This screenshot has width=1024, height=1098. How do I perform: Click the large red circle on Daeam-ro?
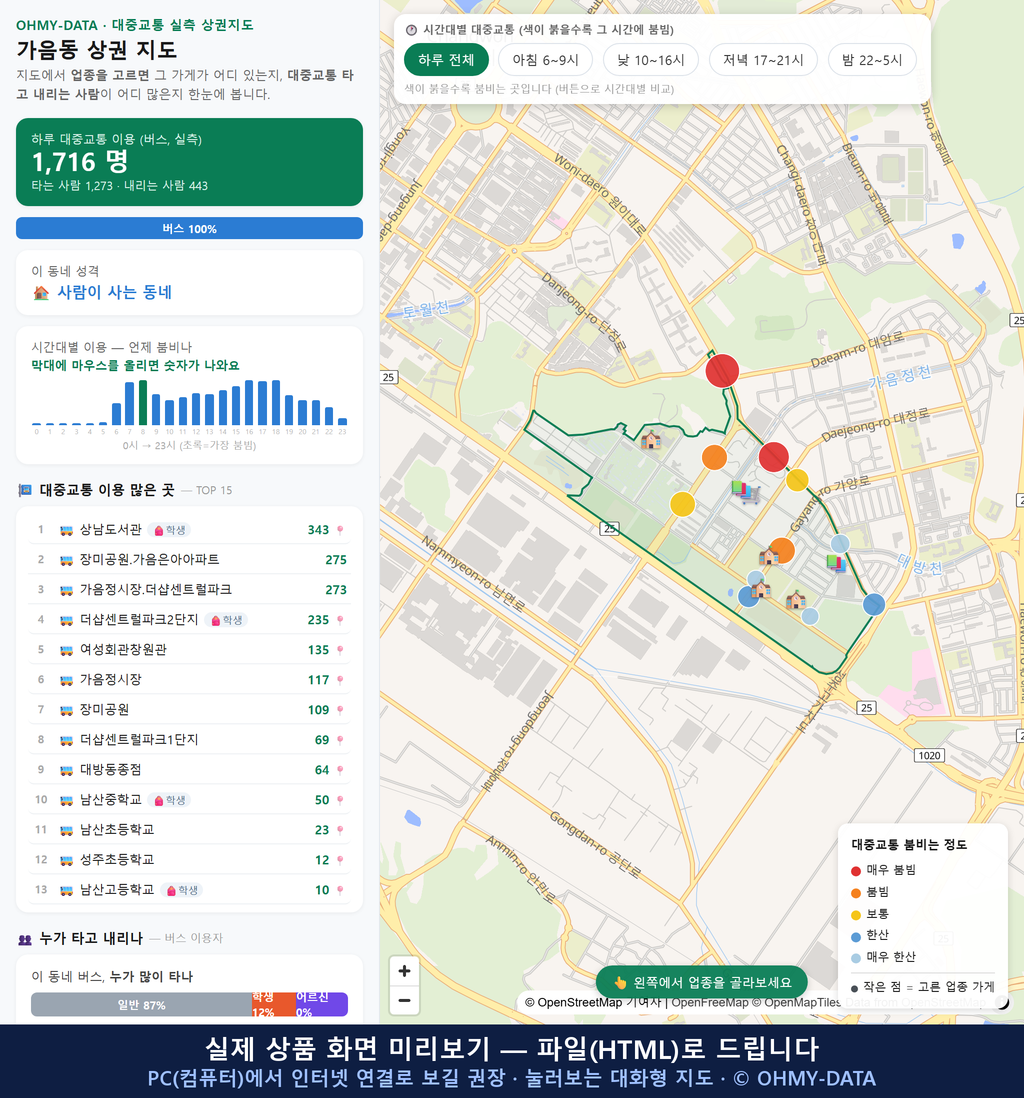(722, 370)
